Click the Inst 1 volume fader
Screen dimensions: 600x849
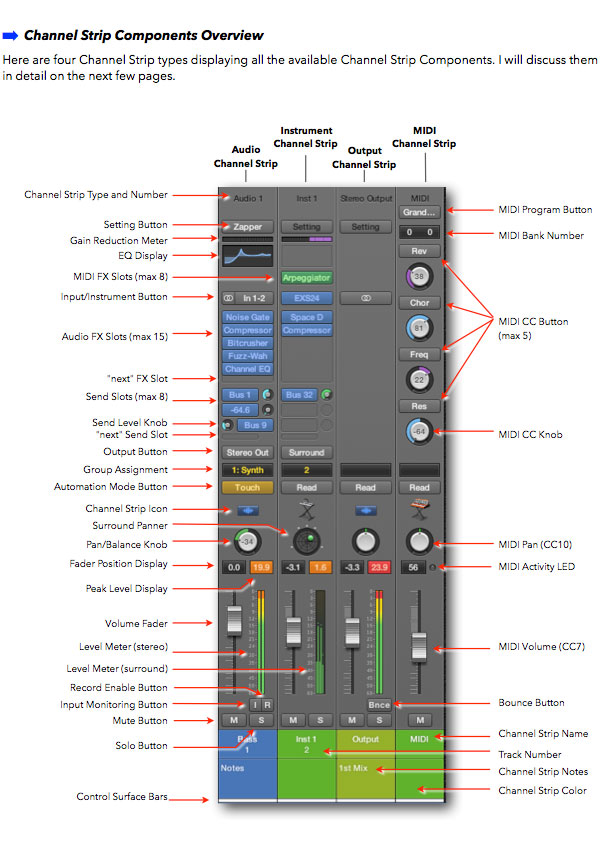tap(294, 631)
